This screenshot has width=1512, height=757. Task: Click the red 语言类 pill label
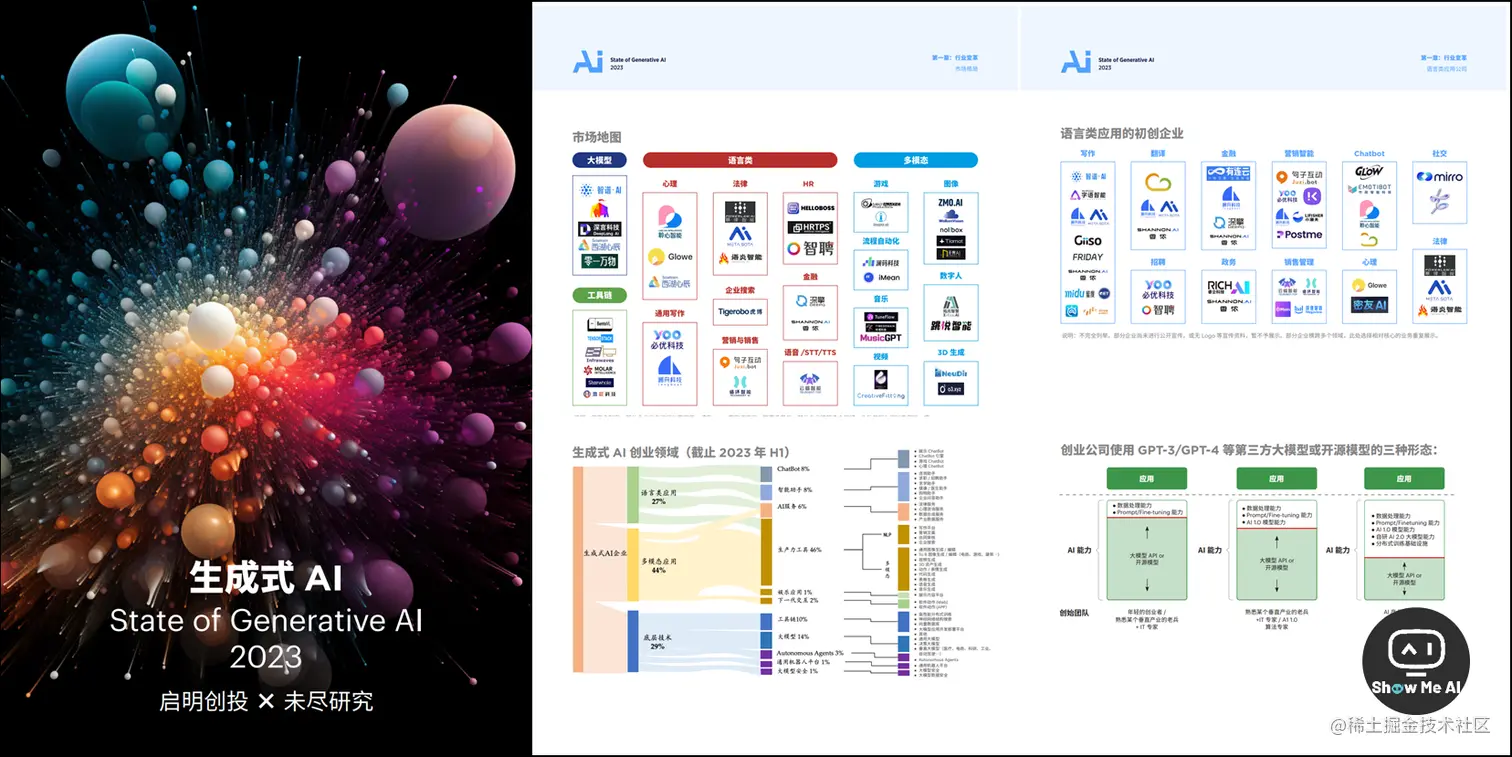coord(740,160)
